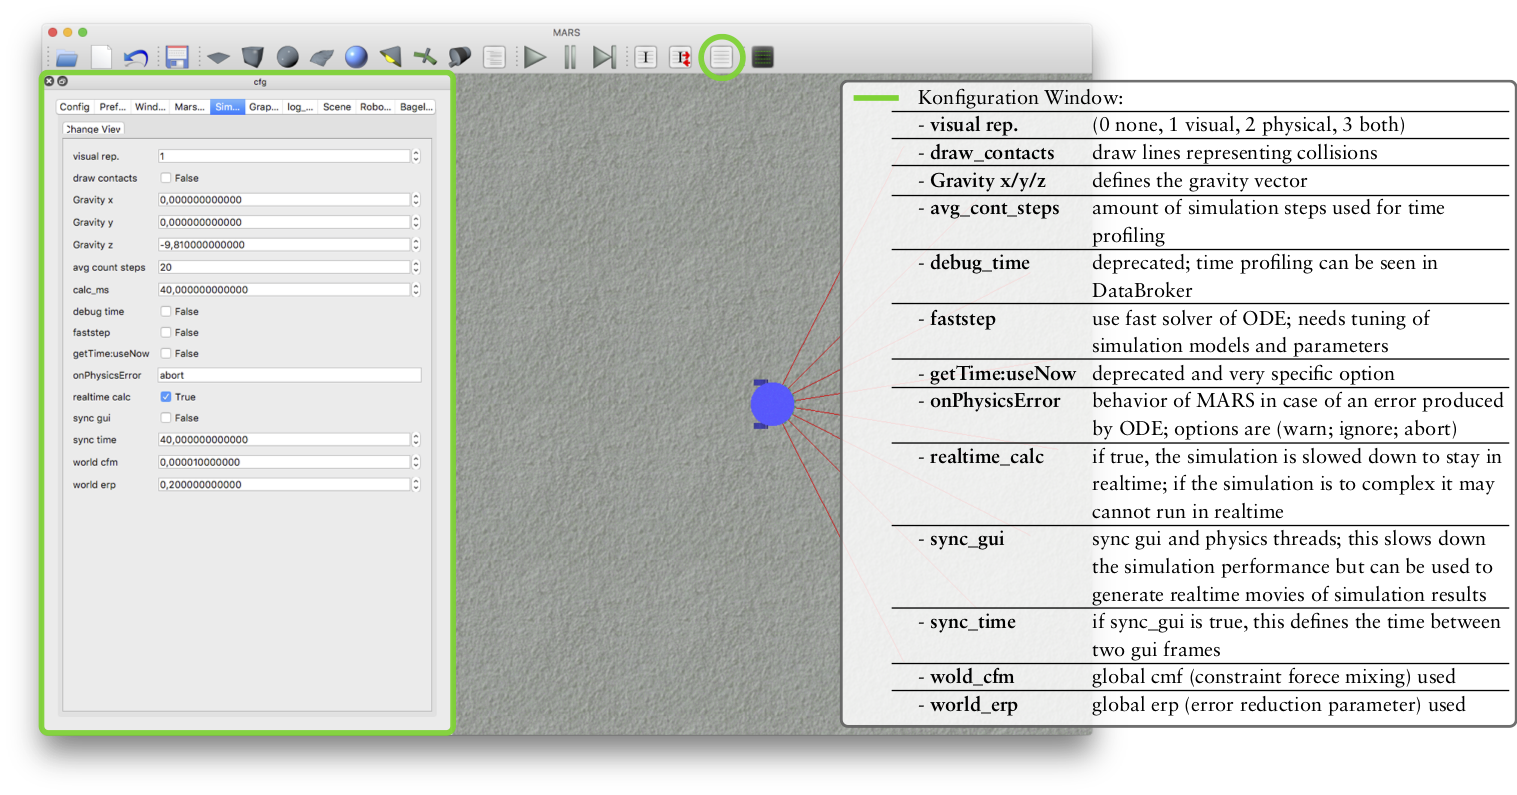Image resolution: width=1517 pixels, height=795 pixels.
Task: Click the 'I' icon with red arrows
Action: pyautogui.click(x=681, y=57)
